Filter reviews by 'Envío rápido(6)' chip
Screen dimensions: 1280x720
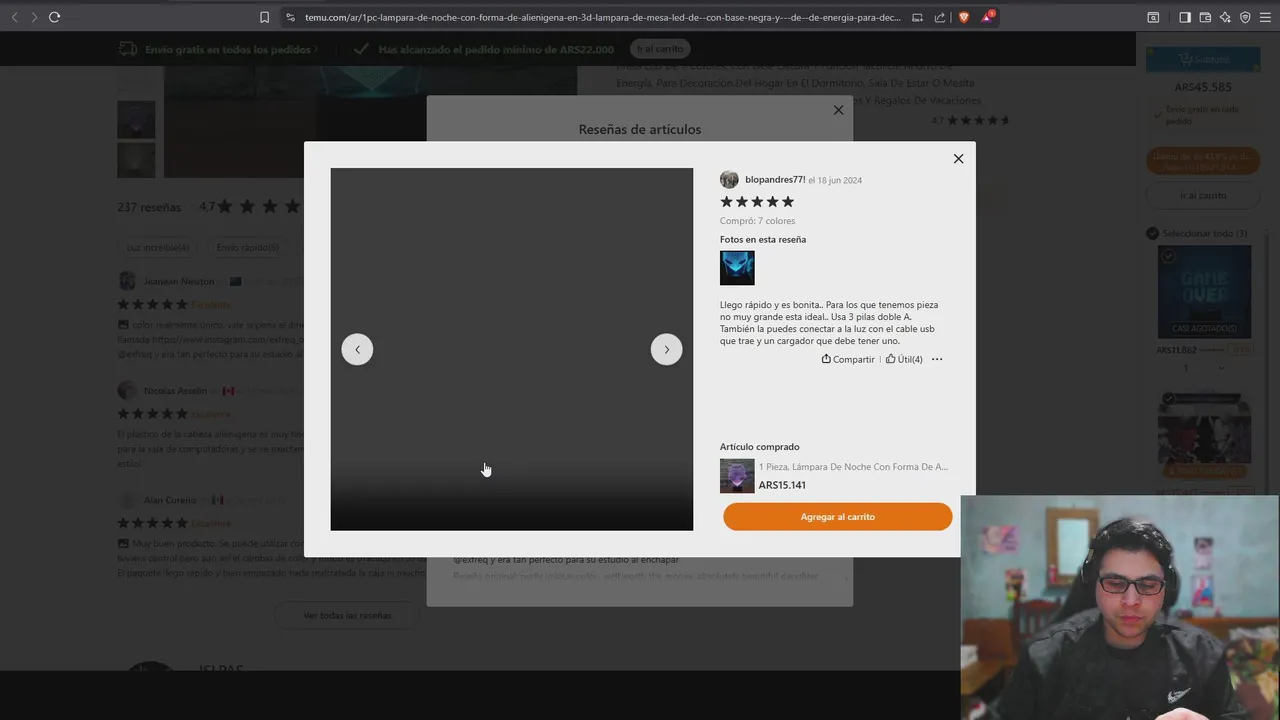pos(247,248)
